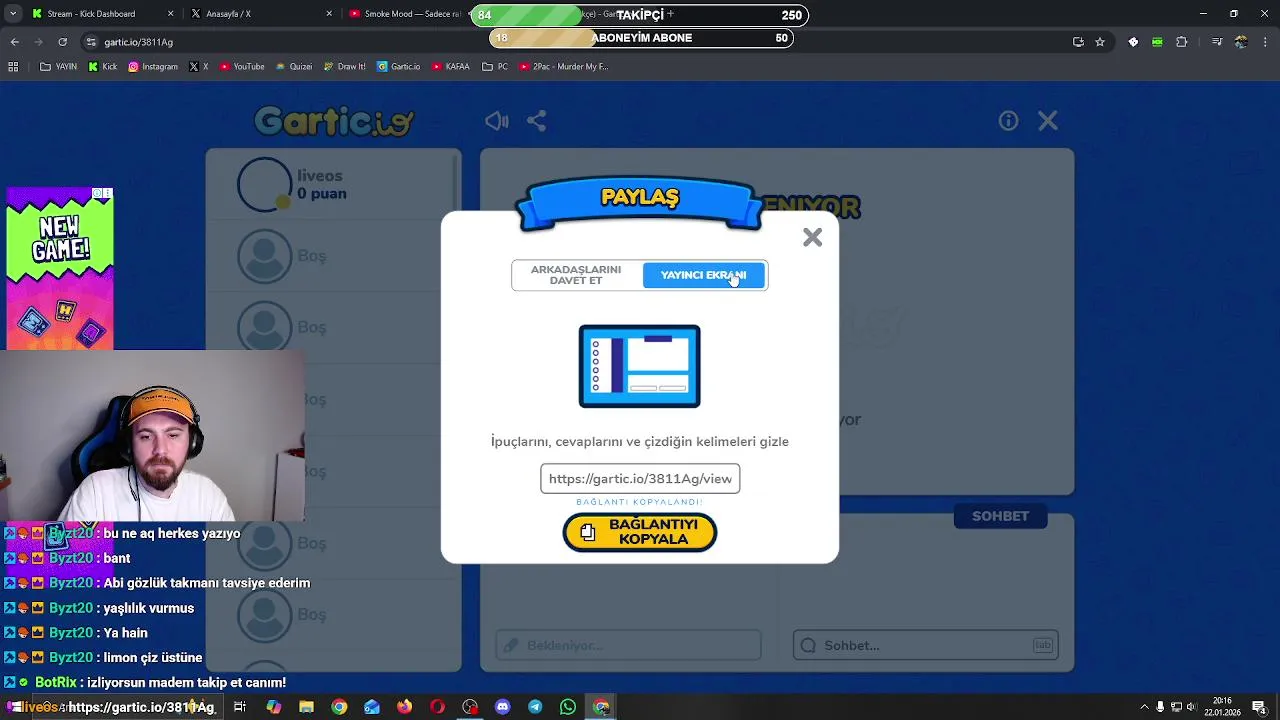Click the BAĞLANTIYI KOPYALA button

640,532
